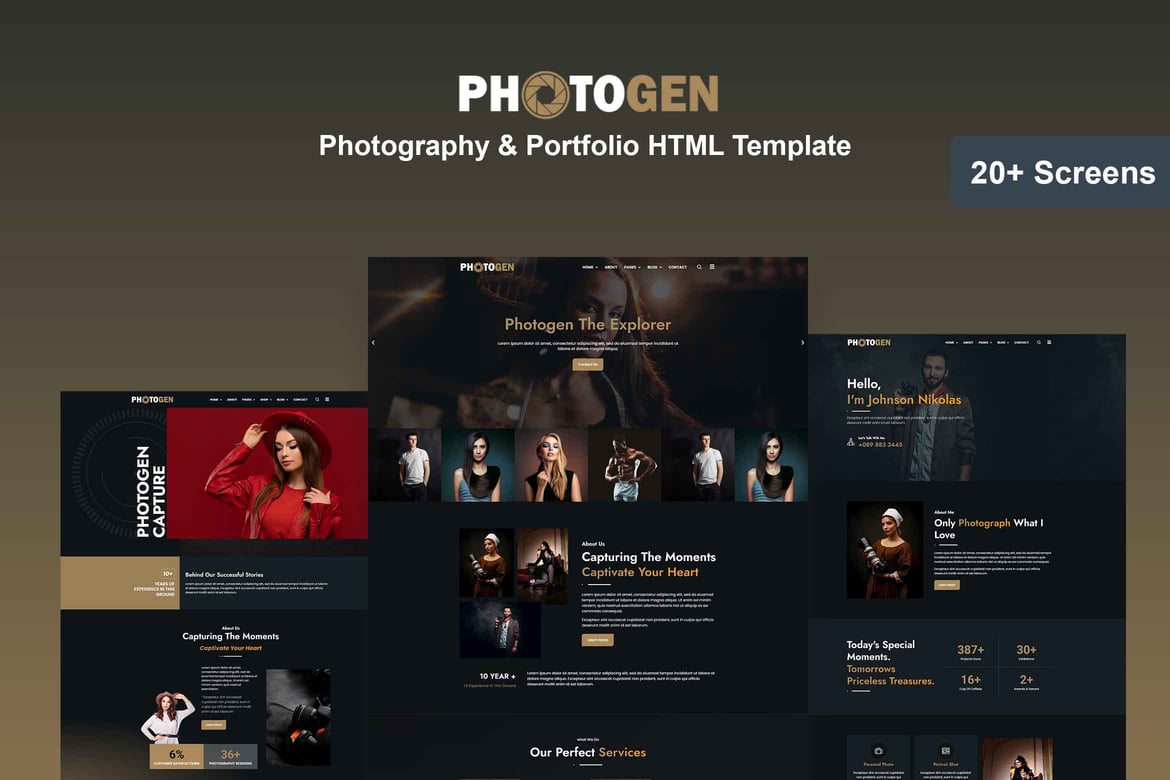Click the '2+' counter value
The height and width of the screenshot is (780, 1170).
click(x=1027, y=680)
